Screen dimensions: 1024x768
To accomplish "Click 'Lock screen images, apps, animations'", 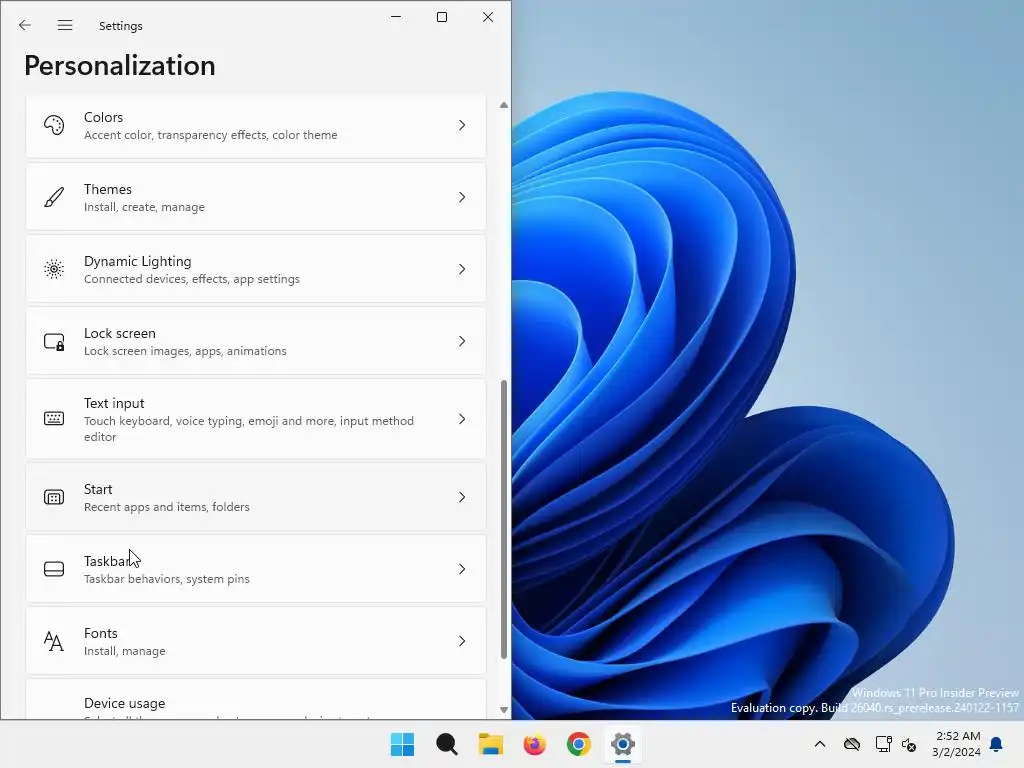I will (185, 351).
